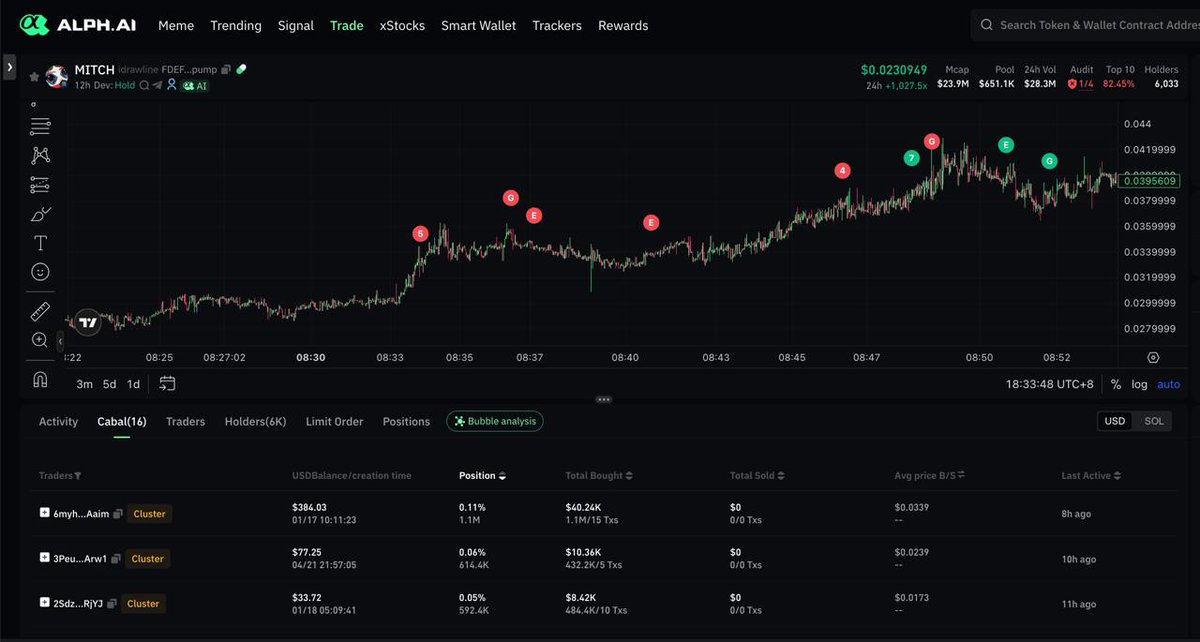This screenshot has width=1200, height=642.
Task: Open Bubble analysis
Action: pos(495,421)
